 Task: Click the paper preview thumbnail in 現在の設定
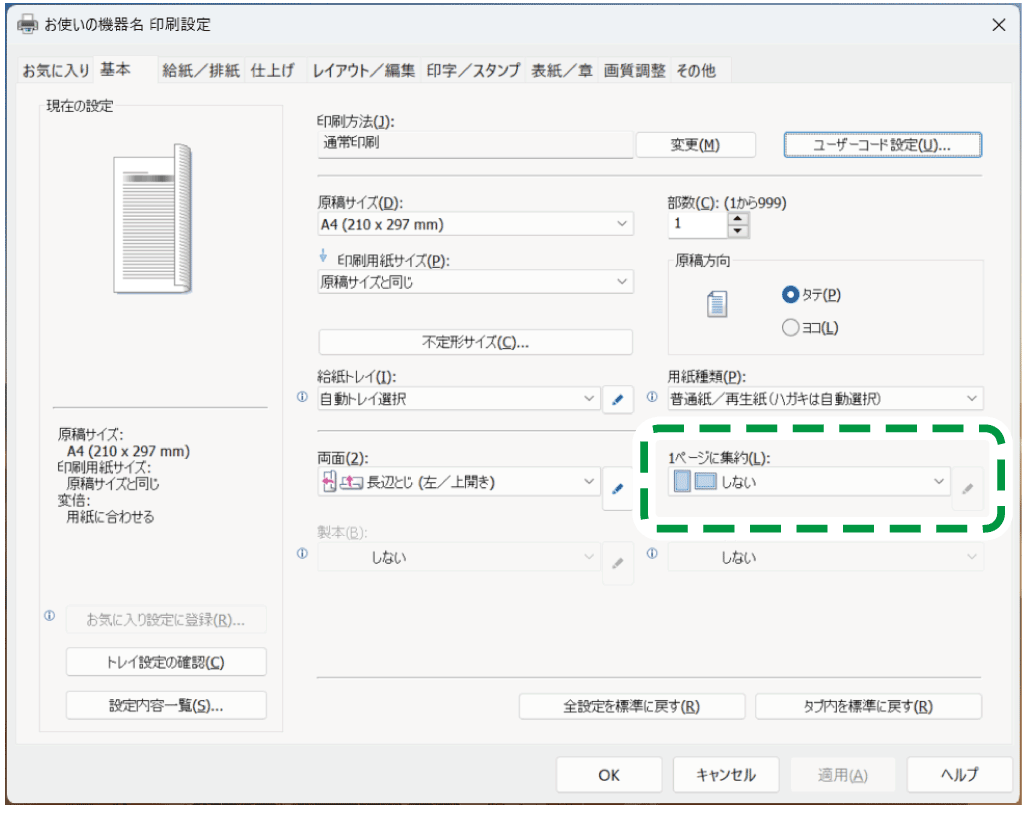153,219
